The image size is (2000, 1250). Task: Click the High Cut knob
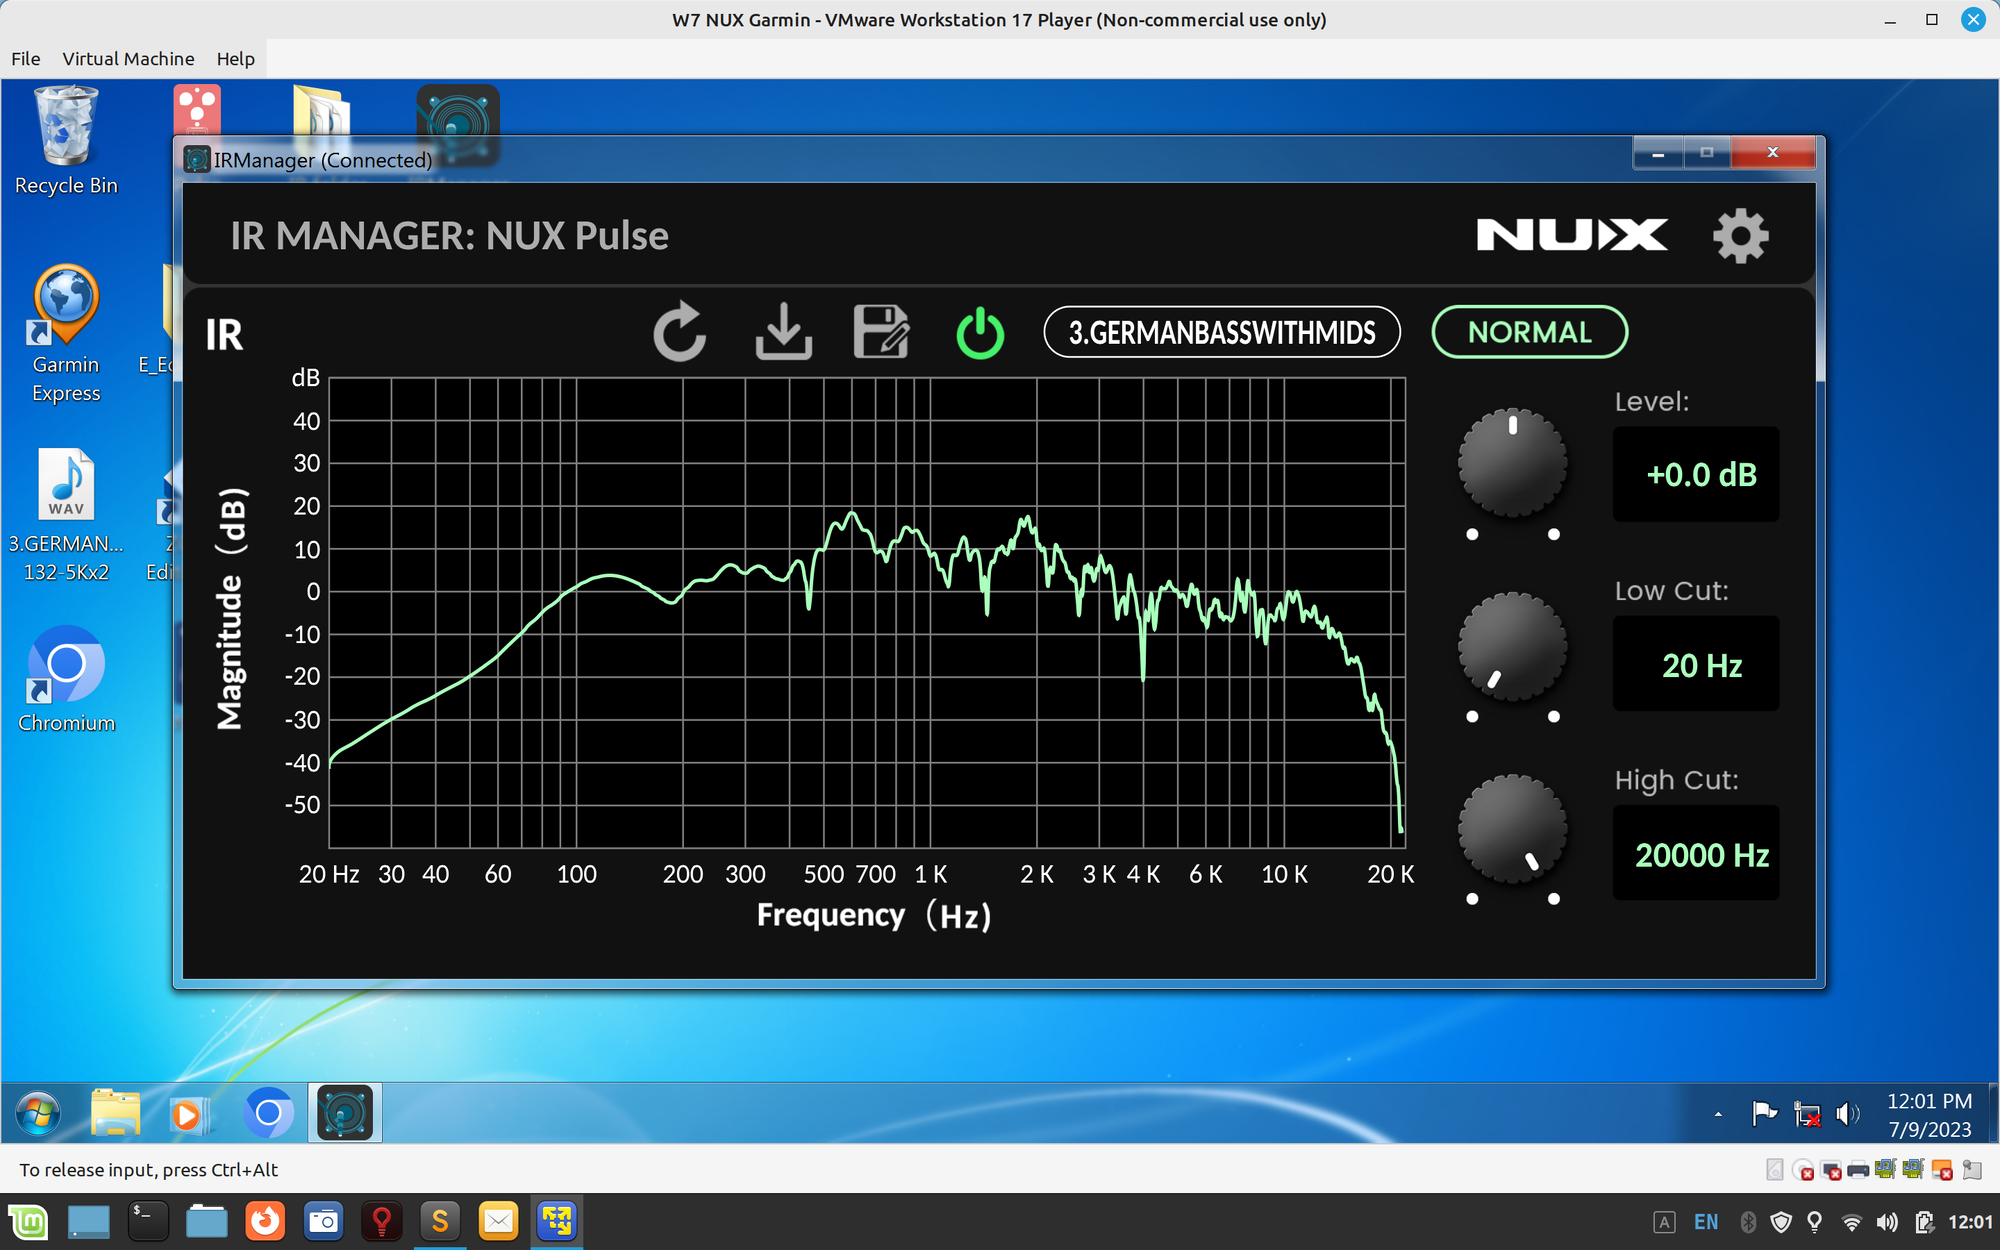(1513, 828)
